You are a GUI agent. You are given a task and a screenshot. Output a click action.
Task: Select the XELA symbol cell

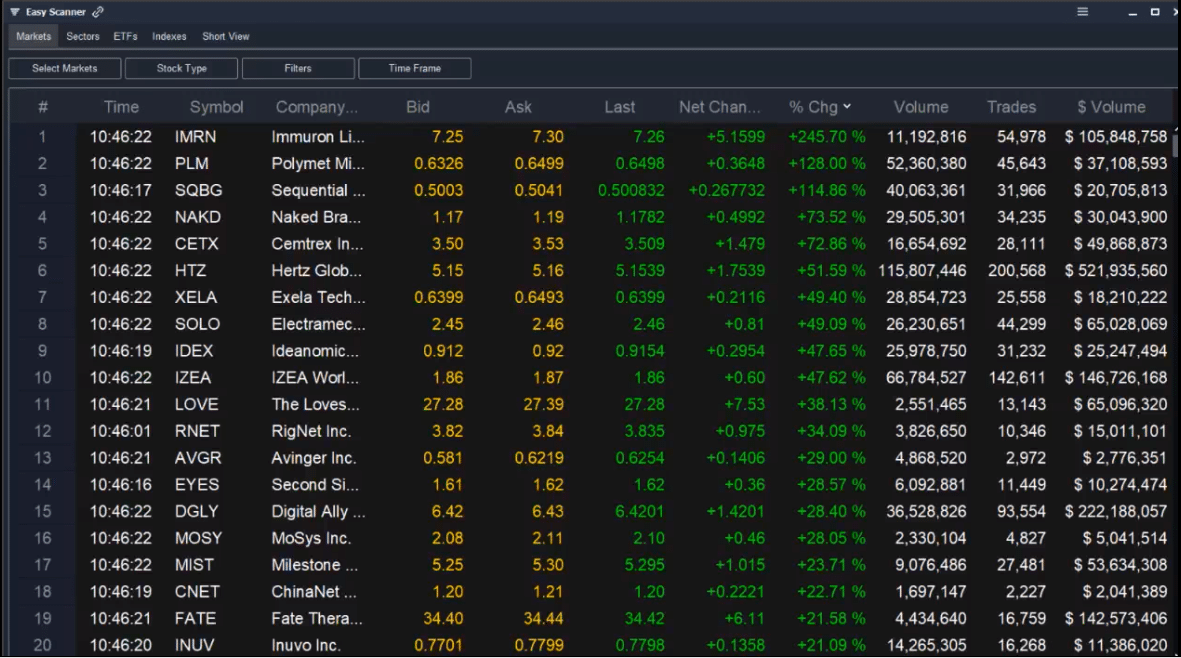196,297
